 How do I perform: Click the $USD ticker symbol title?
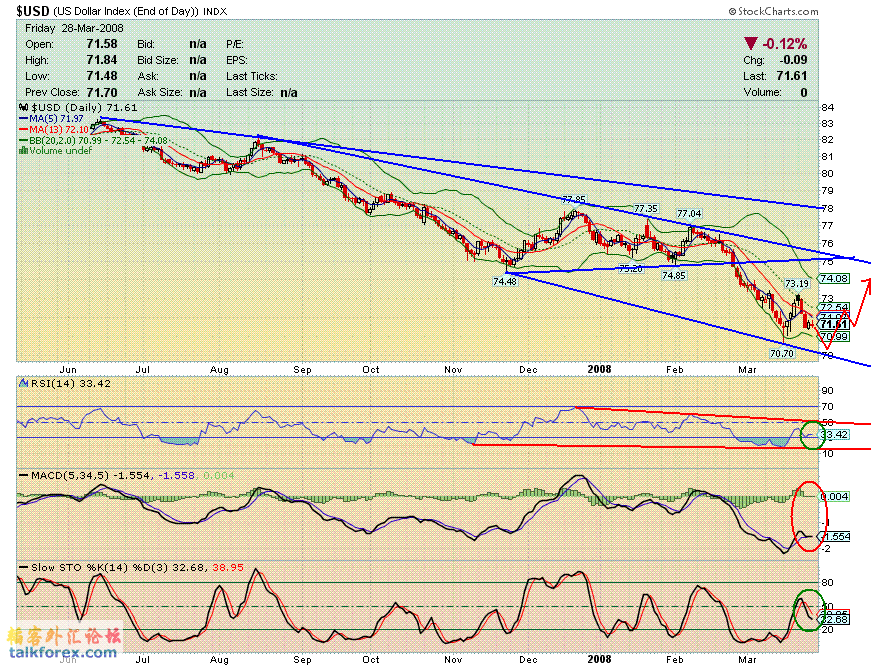pyautogui.click(x=33, y=11)
